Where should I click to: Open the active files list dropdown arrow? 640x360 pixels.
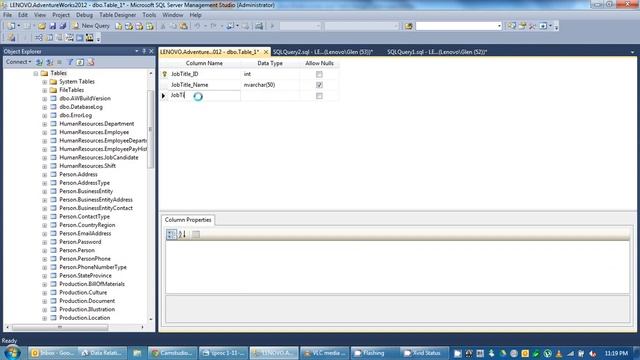632,52
